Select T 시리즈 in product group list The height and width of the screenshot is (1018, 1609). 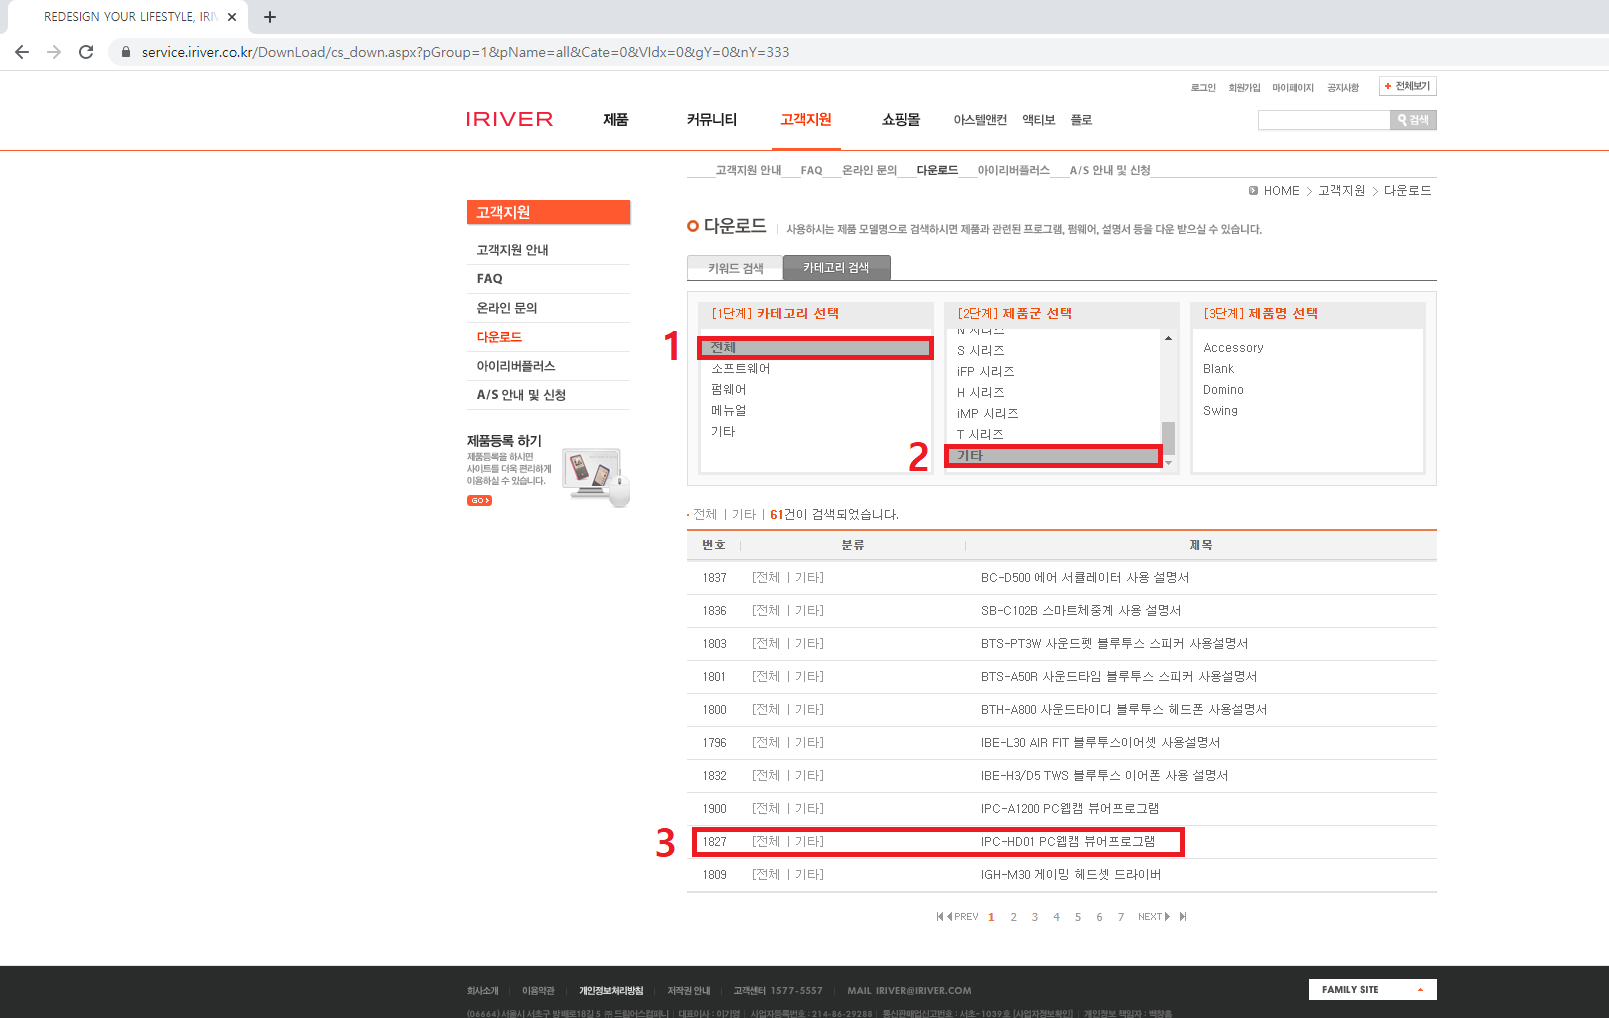(980, 435)
